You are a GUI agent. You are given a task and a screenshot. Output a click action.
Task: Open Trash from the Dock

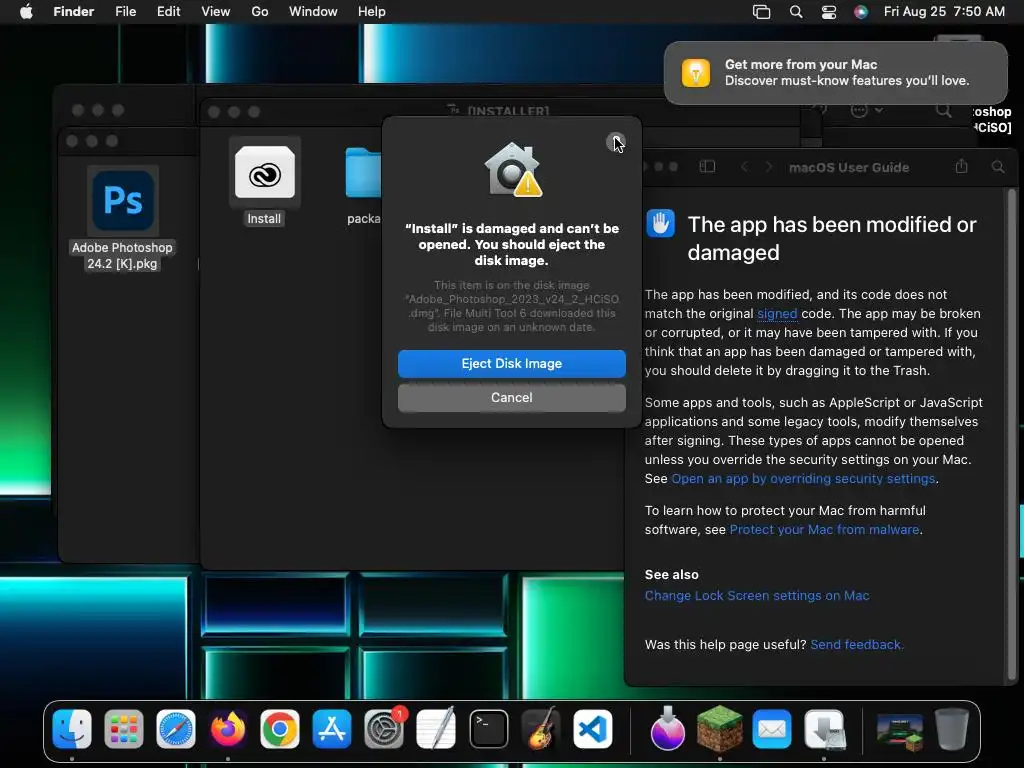pos(952,729)
